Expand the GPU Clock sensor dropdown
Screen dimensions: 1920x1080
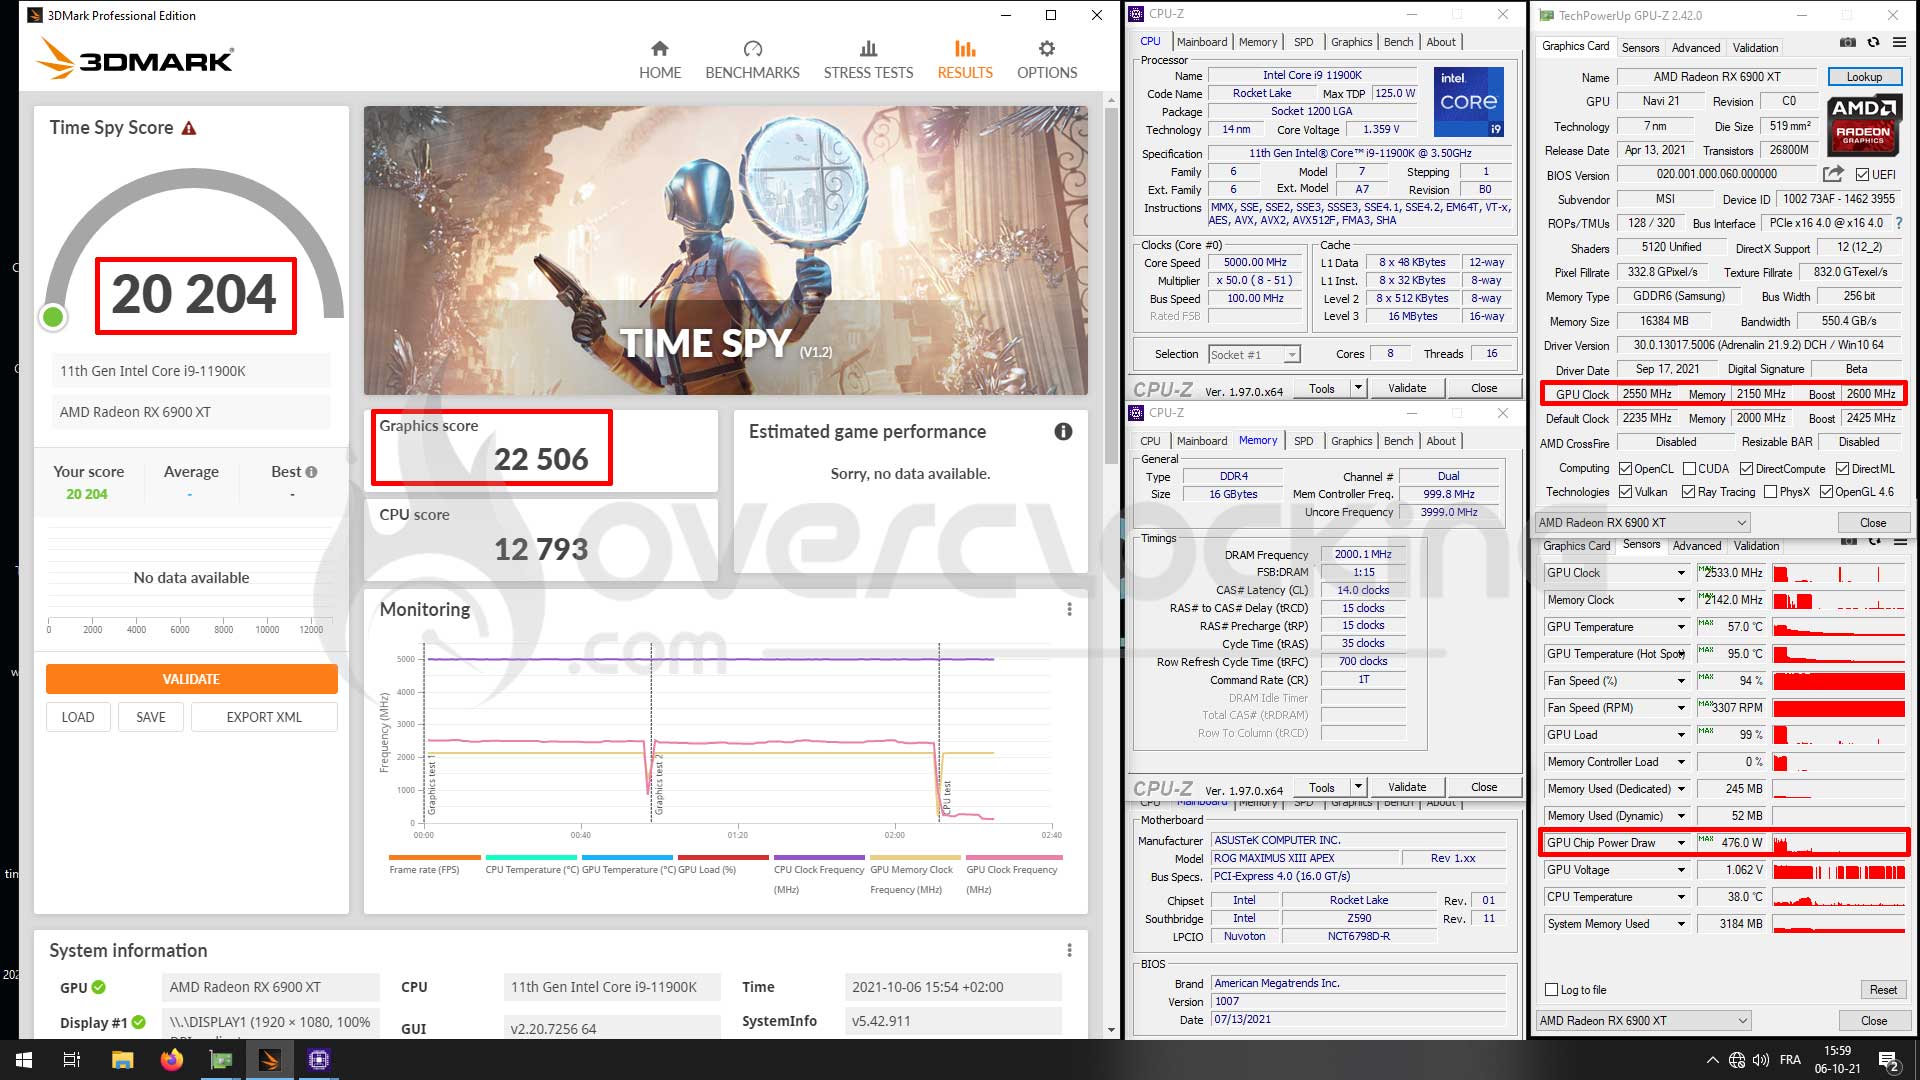point(1681,573)
